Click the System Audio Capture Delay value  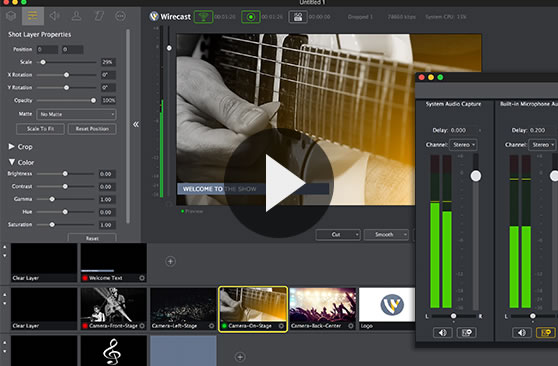click(x=458, y=130)
